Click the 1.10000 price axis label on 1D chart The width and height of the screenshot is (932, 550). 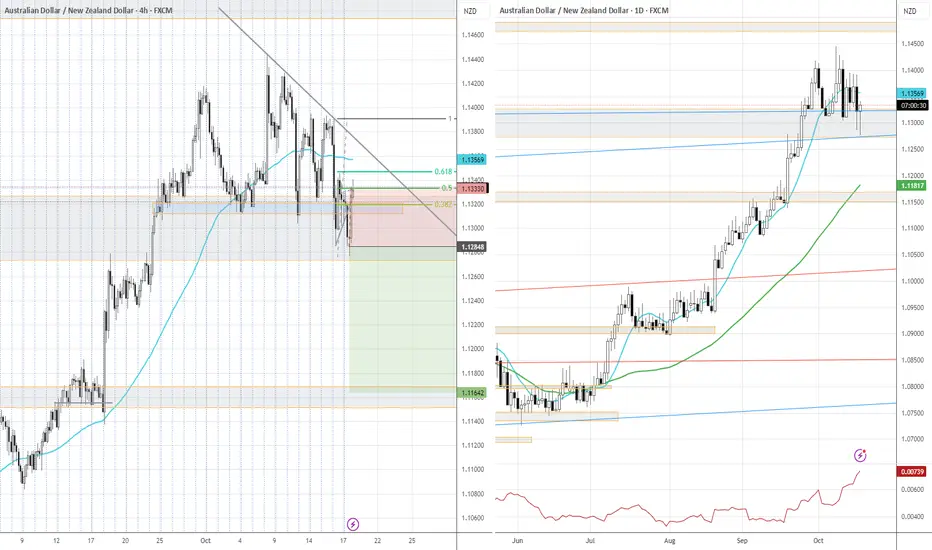coord(912,281)
